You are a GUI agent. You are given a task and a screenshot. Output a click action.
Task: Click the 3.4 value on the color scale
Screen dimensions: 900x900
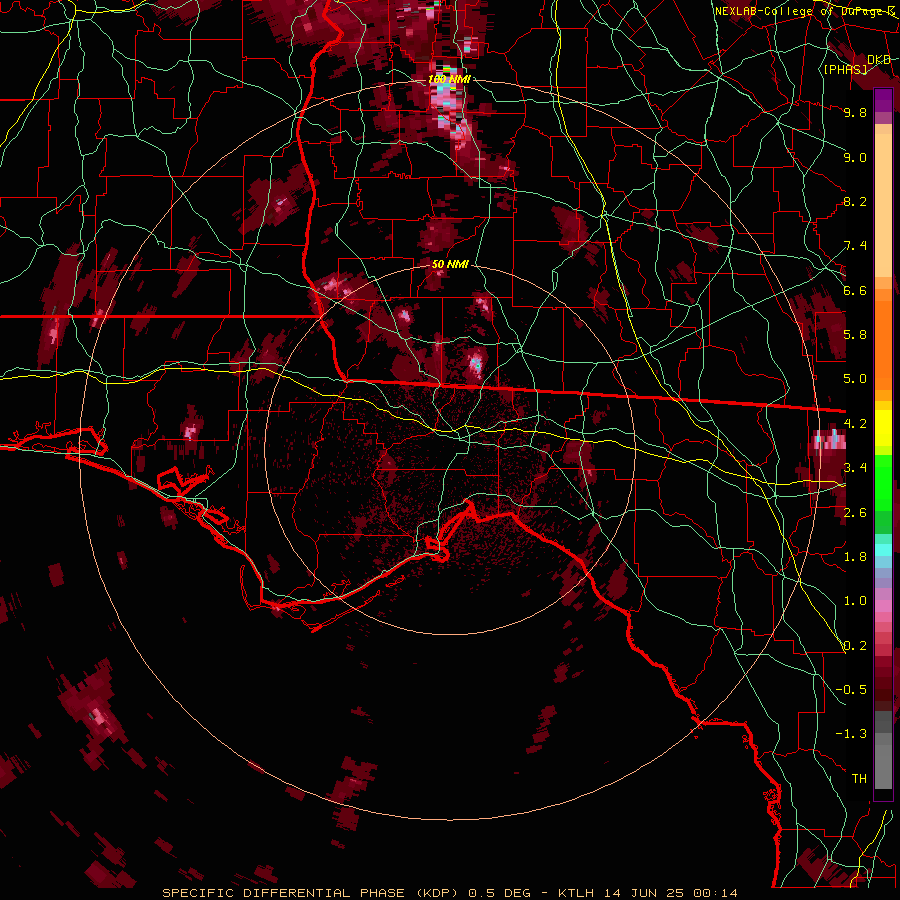coord(855,468)
